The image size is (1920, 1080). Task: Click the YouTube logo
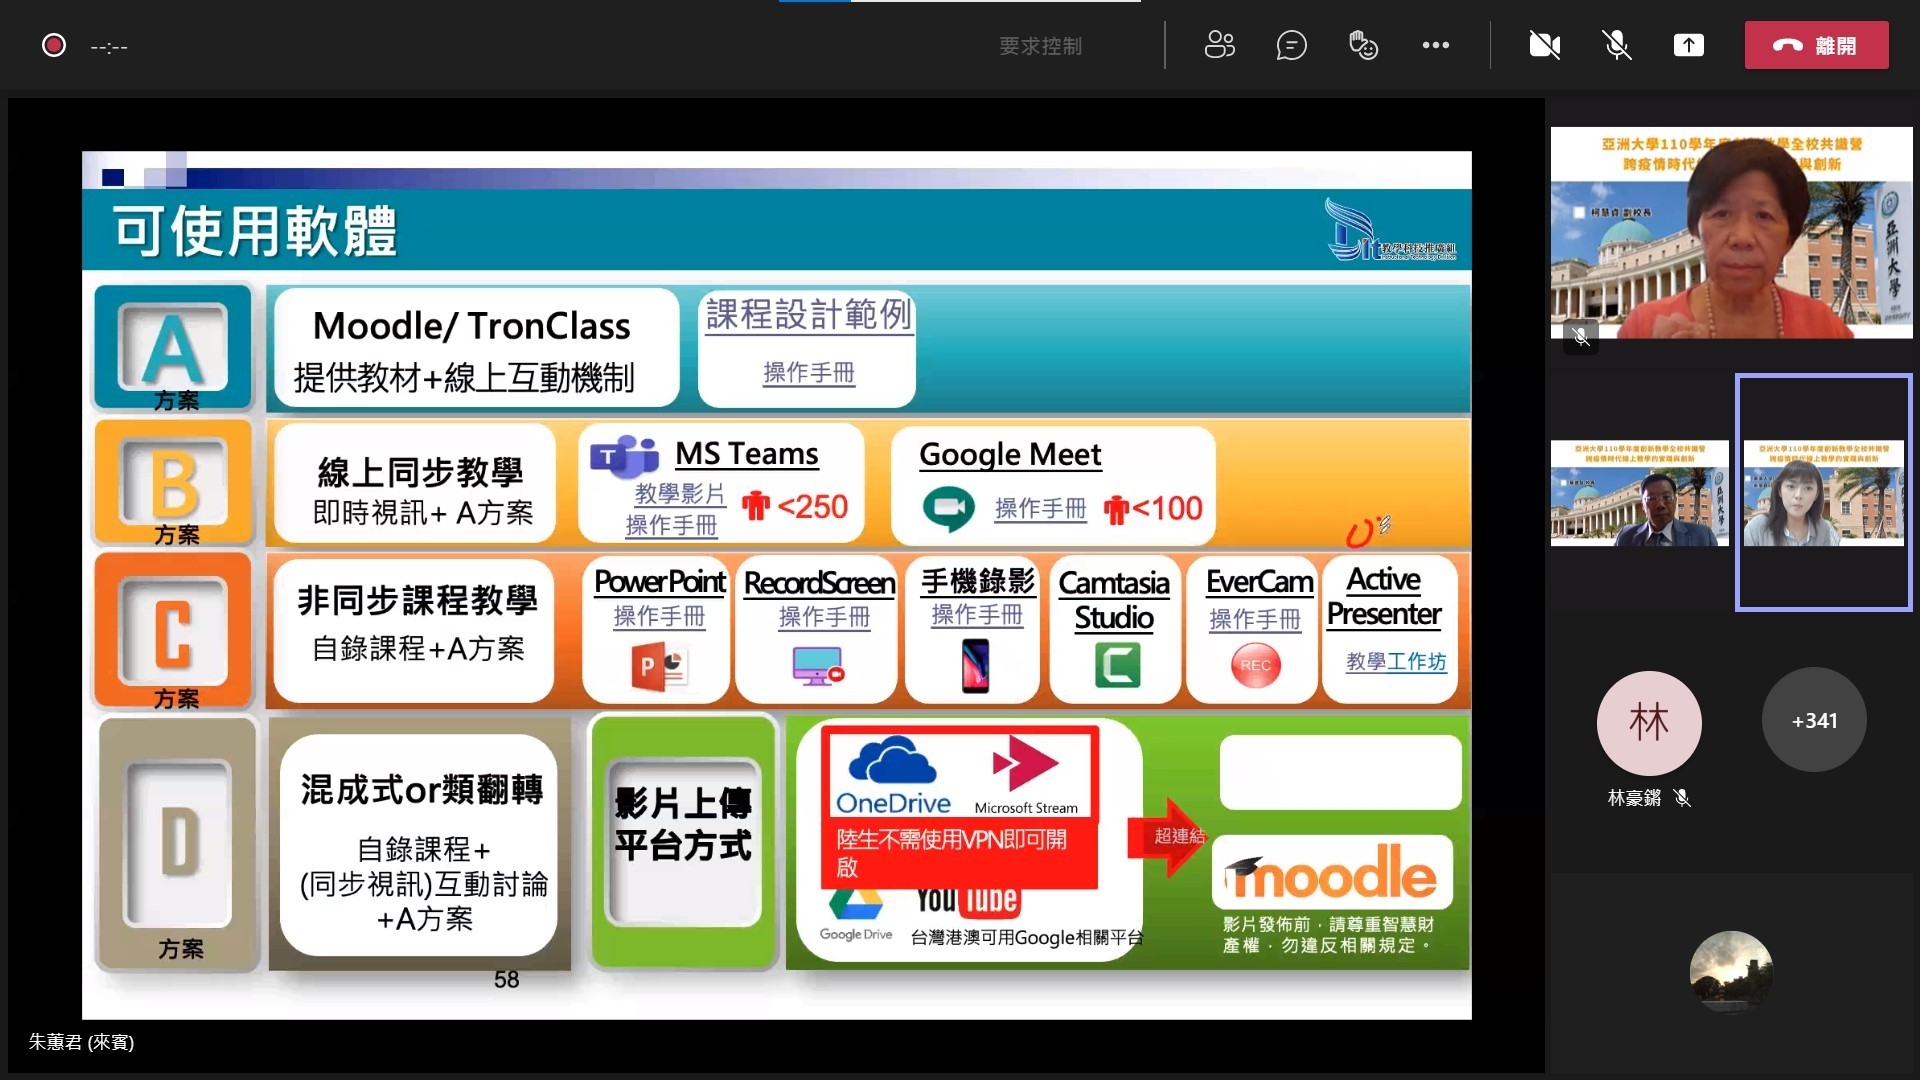click(967, 902)
